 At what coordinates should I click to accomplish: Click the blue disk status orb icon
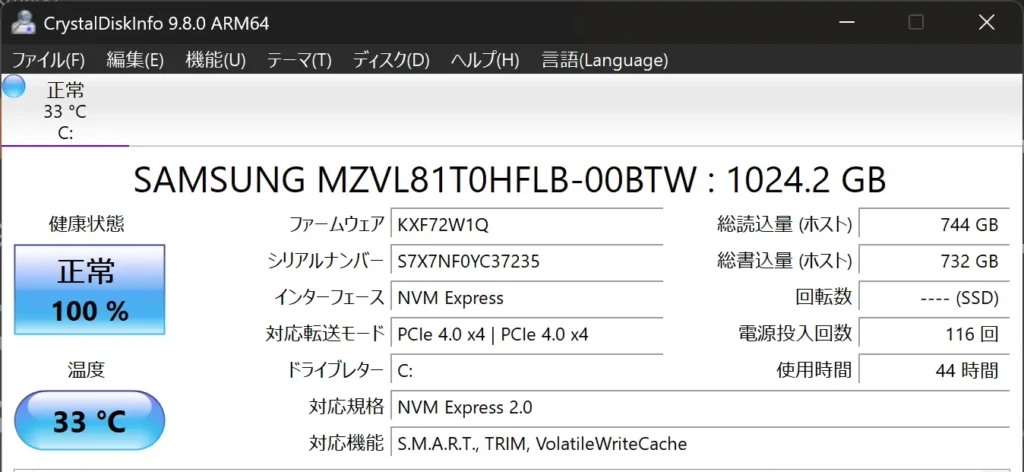pyautogui.click(x=14, y=87)
